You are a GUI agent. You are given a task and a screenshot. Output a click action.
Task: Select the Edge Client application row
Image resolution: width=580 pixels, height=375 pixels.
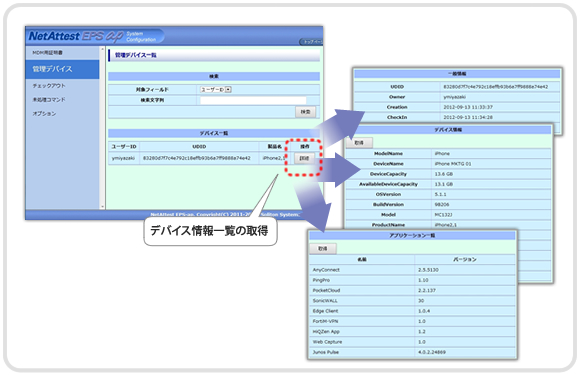tap(412, 311)
